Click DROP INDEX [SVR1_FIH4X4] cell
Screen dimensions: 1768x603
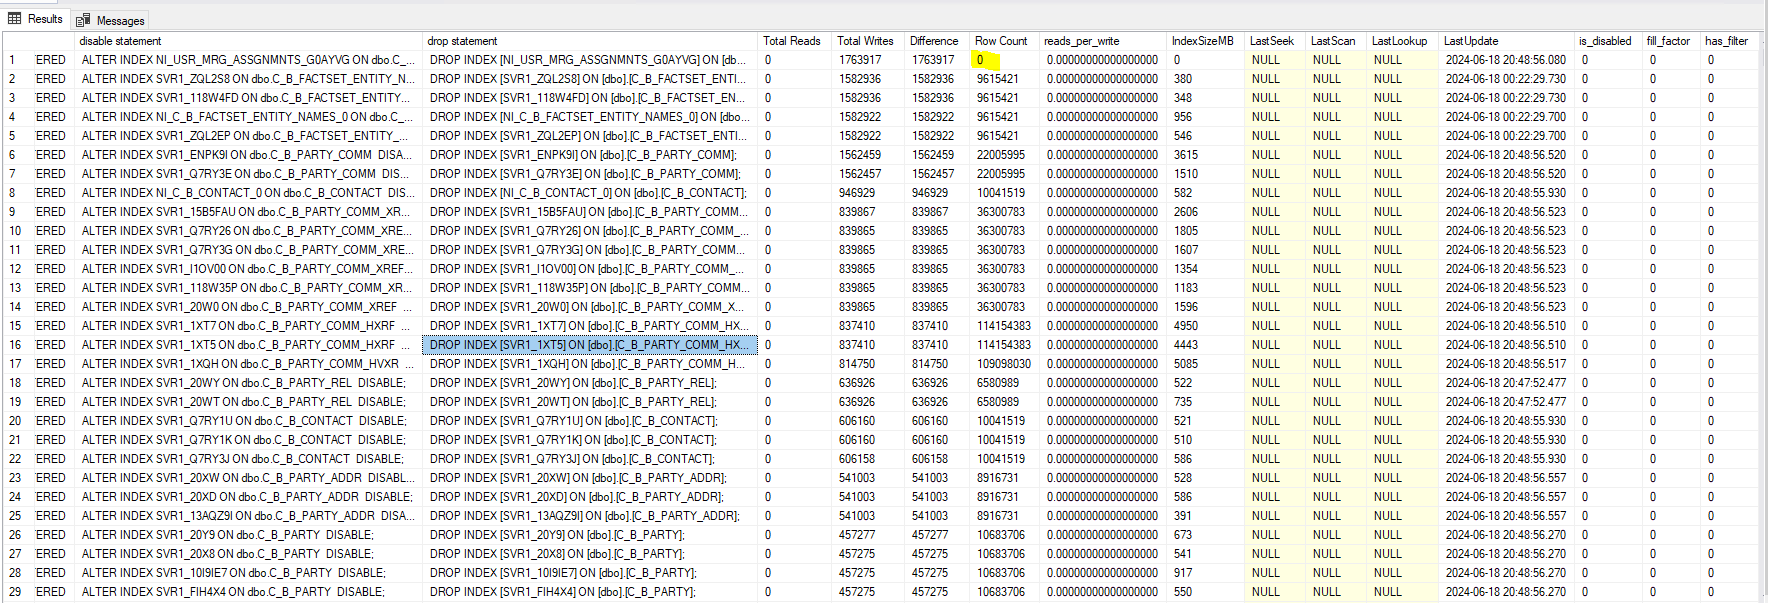(x=590, y=592)
